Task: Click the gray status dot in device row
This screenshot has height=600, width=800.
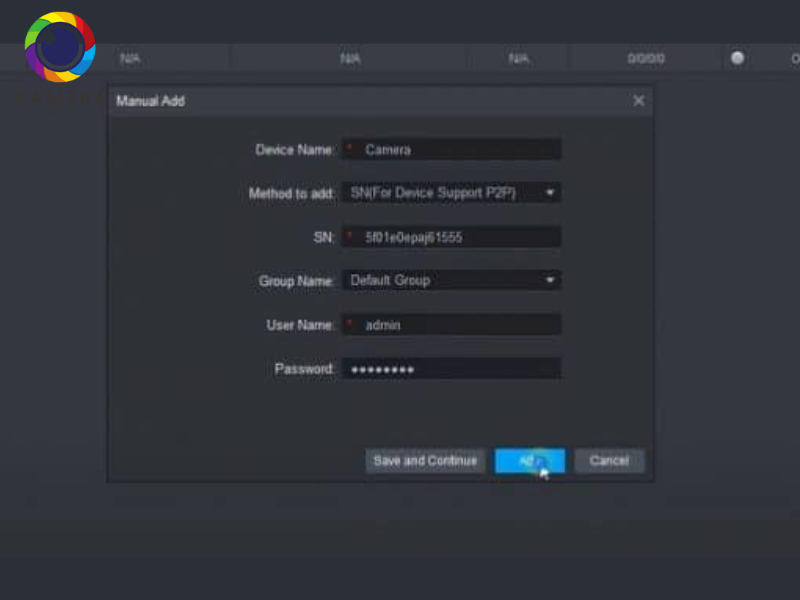Action: coord(738,58)
